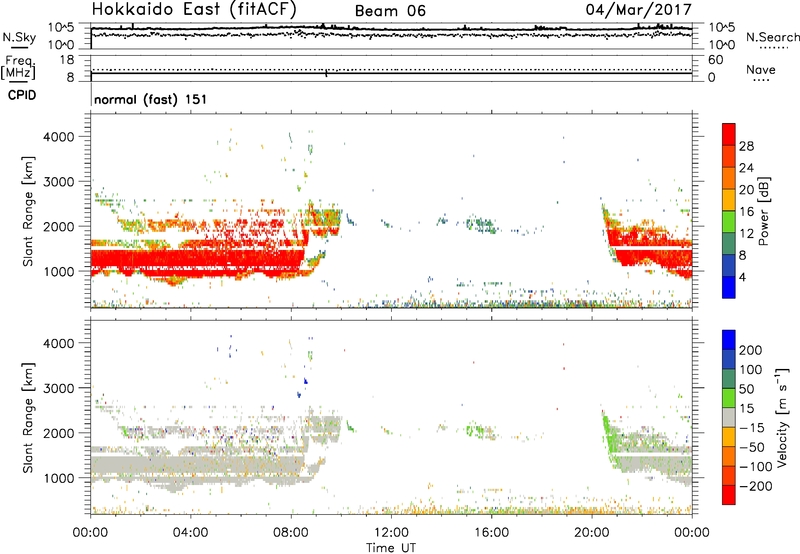Click the 'Velocity [m s-1]' color bar label

(x=782, y=417)
